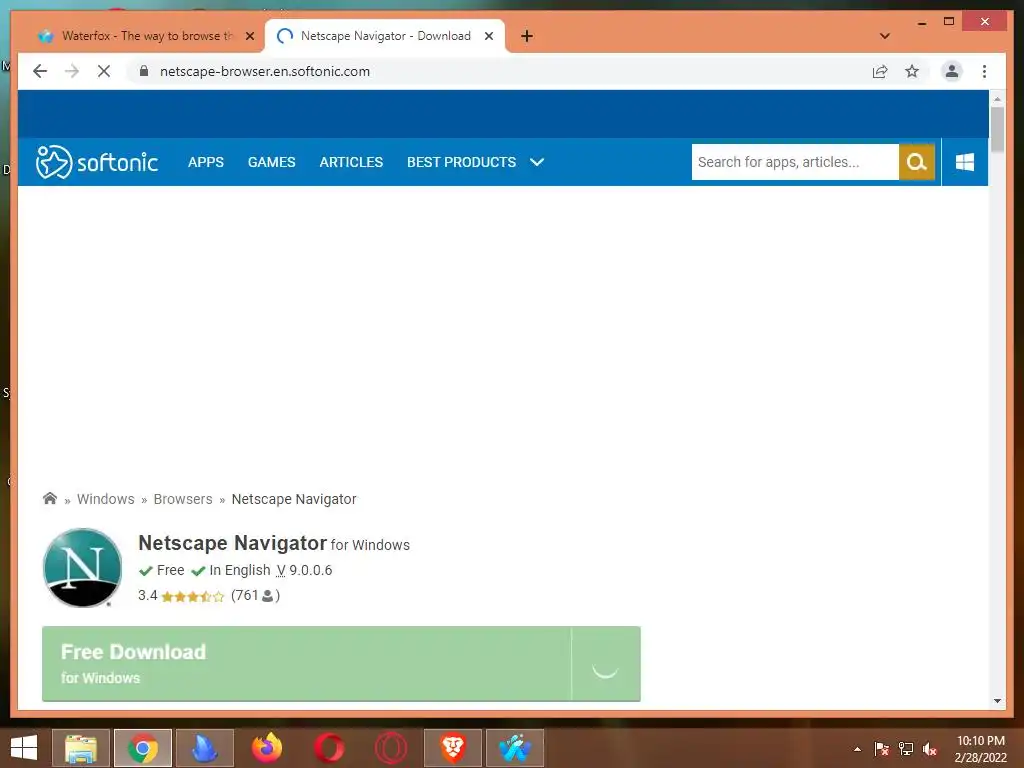Close the Netscape Navigator tab
Screen dimensions: 1024x768
click(488, 36)
